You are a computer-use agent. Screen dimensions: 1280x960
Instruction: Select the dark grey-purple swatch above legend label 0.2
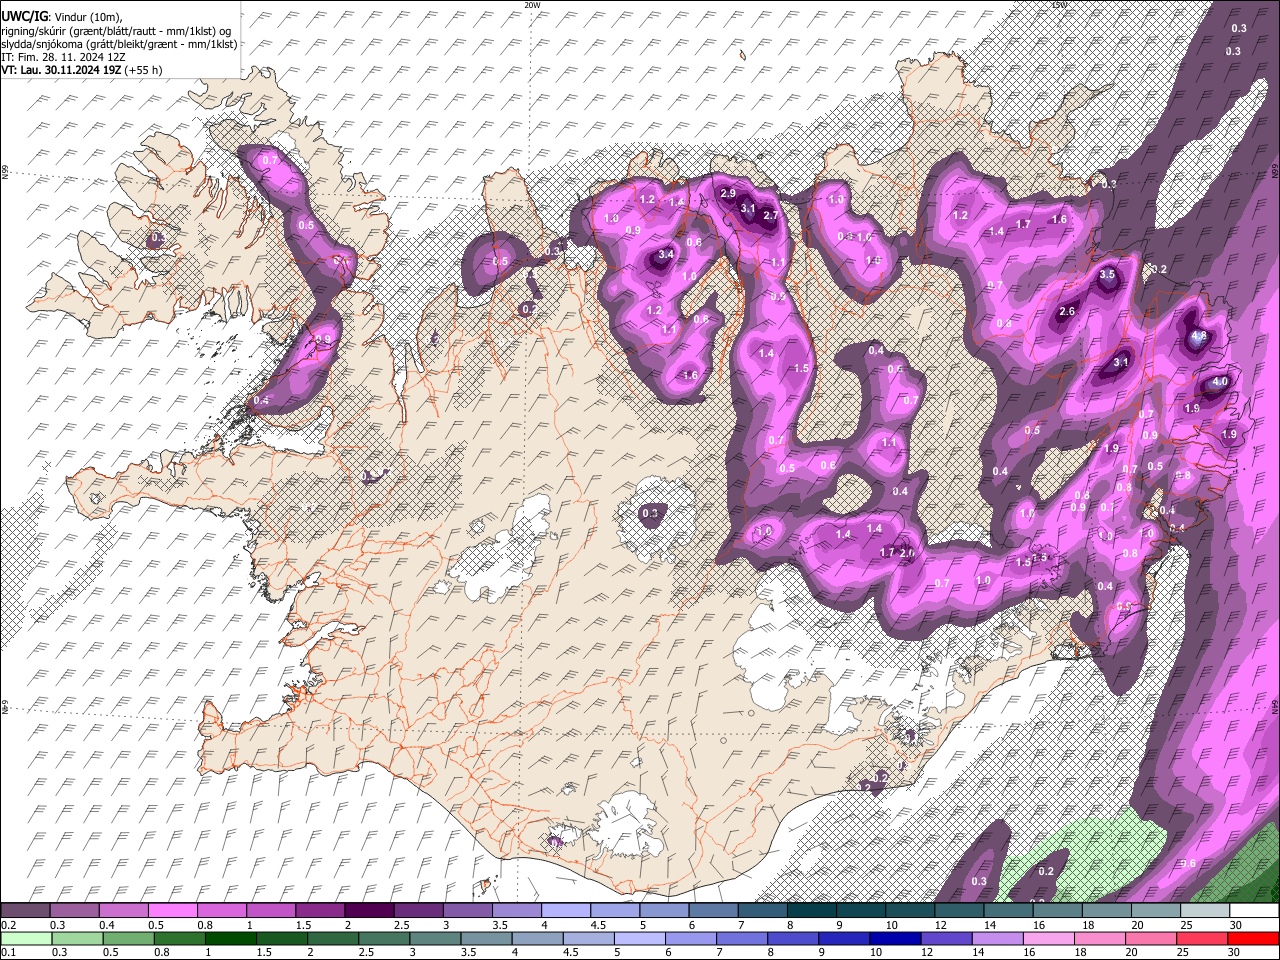point(25,910)
